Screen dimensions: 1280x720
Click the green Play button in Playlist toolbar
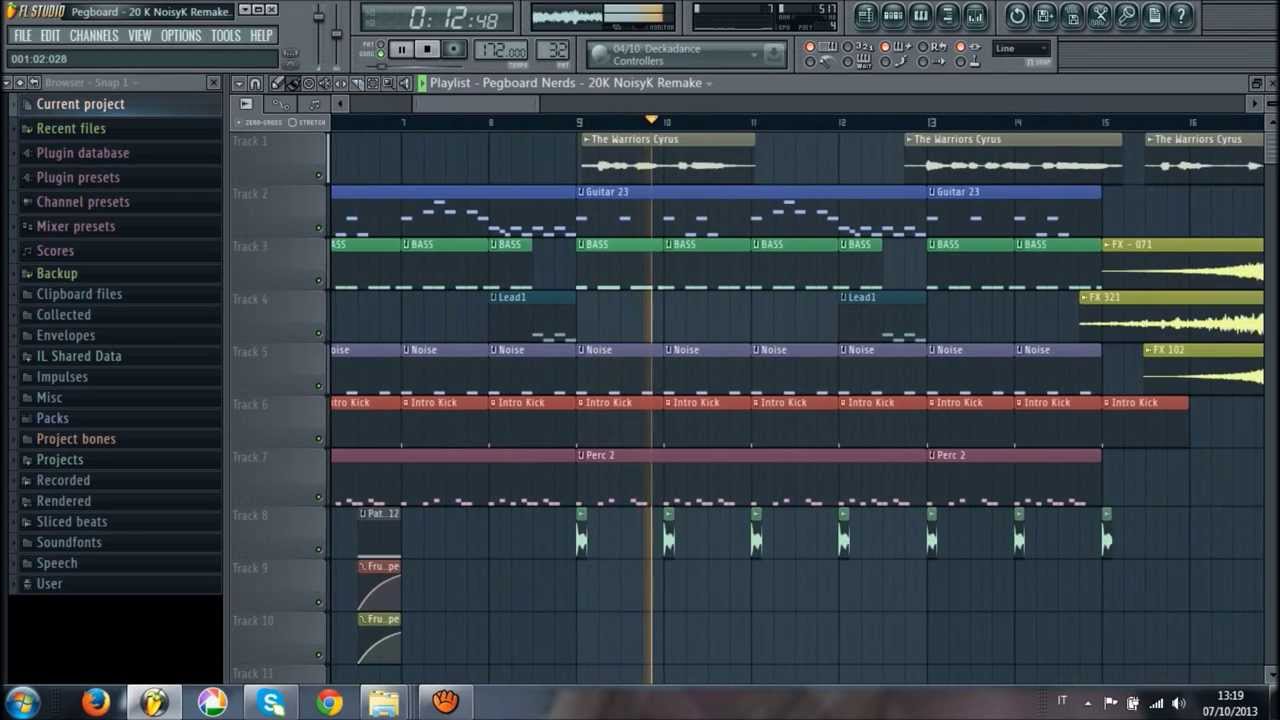tap(422, 83)
